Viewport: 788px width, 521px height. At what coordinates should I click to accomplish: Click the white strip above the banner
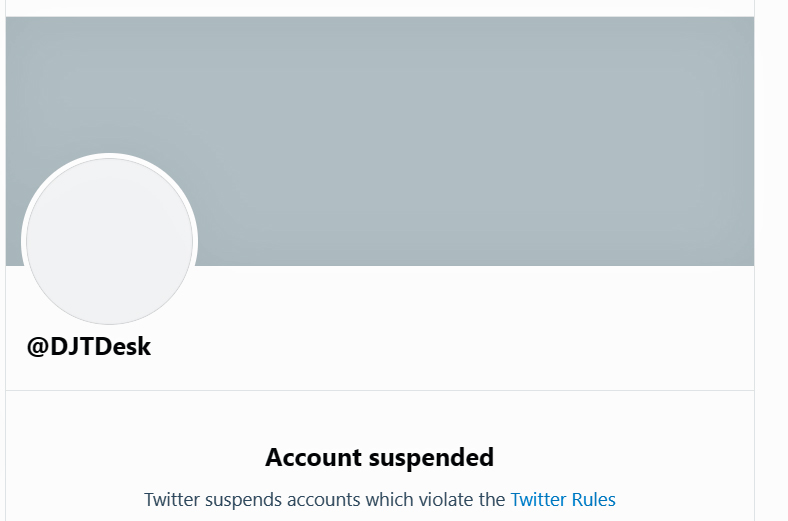380,8
